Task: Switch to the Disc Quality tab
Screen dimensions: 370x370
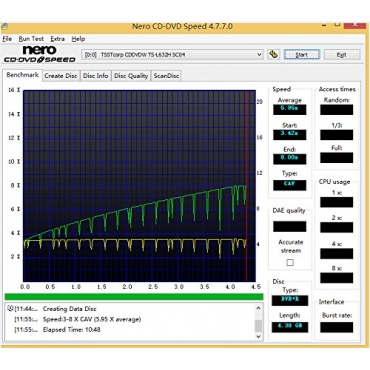Action: (x=131, y=76)
